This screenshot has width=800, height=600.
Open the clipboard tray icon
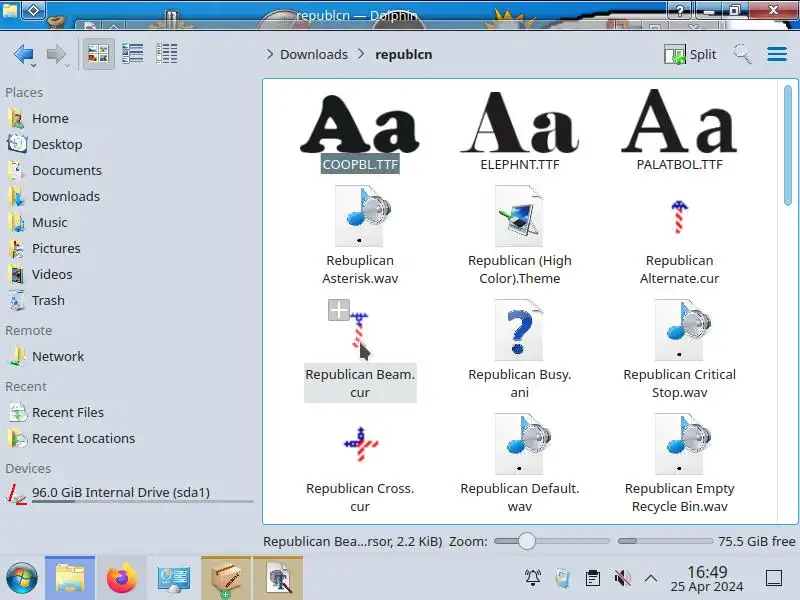[593, 578]
